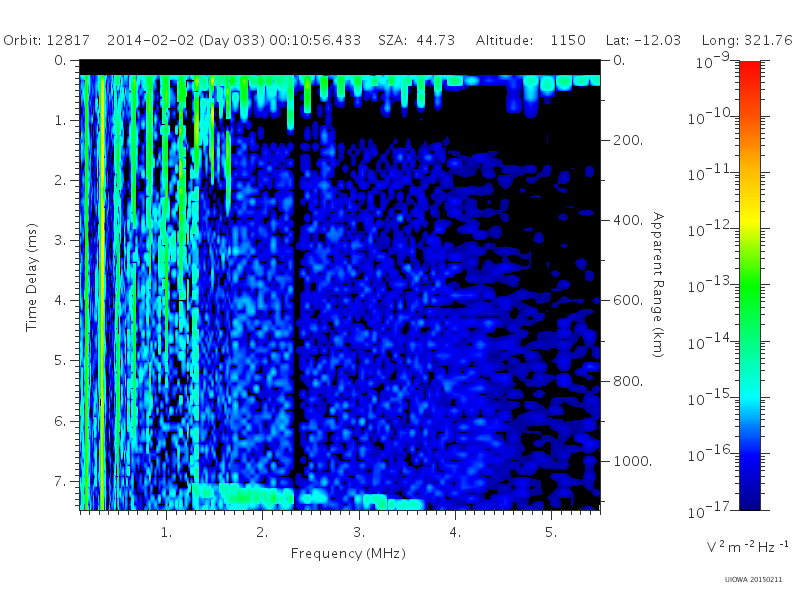Click the Lat: -12.03 header value
800x600 pixels.
coord(643,40)
